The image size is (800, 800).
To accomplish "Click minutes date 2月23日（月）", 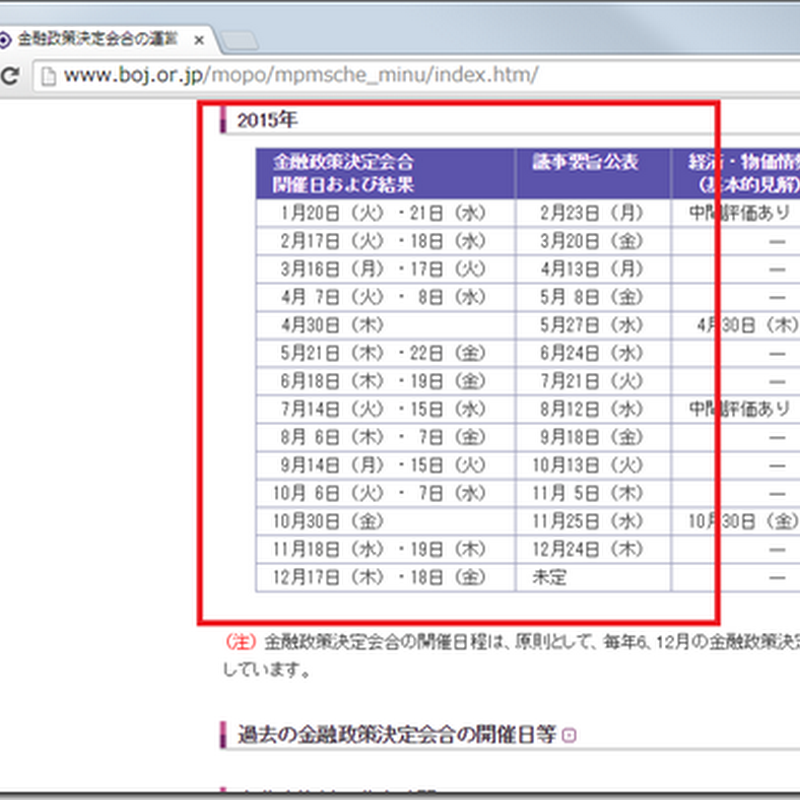I will 592,213.
